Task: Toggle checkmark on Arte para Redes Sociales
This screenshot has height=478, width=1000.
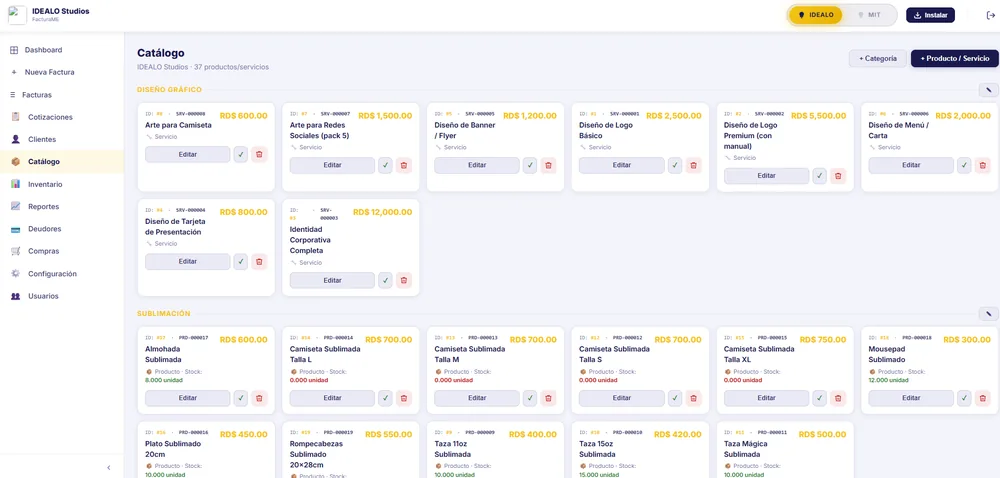Action: point(385,166)
